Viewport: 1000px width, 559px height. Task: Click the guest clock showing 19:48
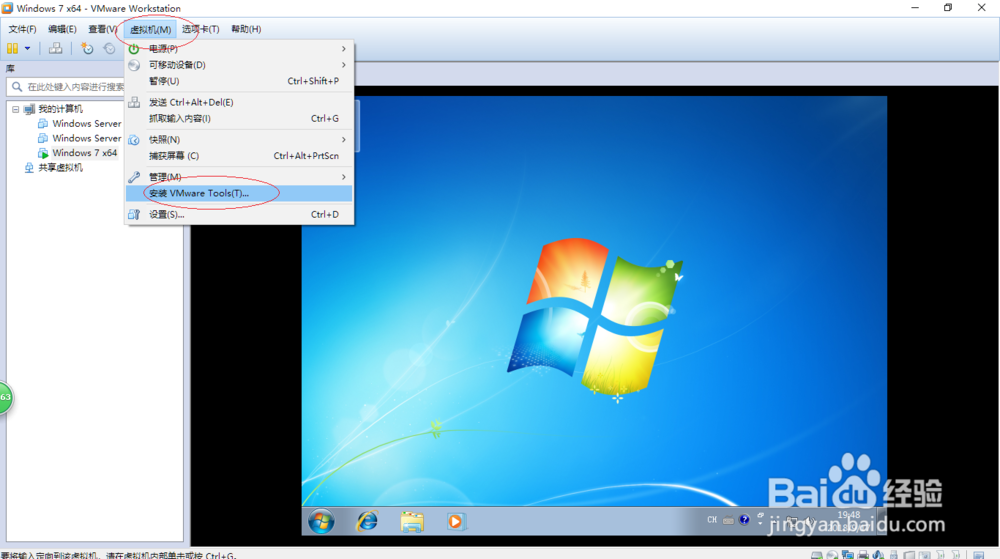(848, 515)
